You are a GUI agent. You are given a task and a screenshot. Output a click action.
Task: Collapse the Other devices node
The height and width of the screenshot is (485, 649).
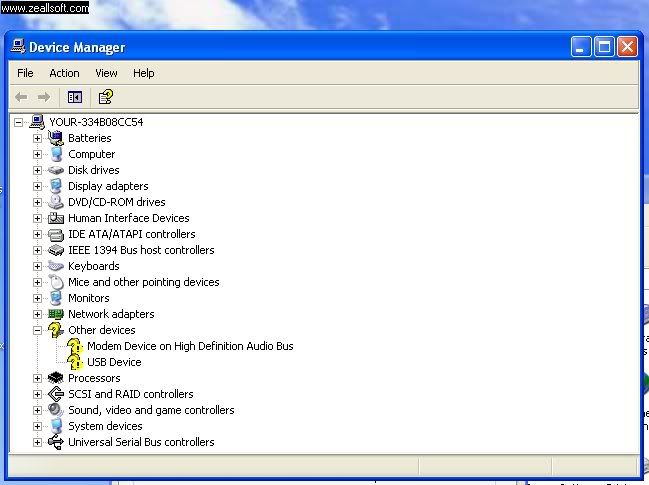[37, 330]
